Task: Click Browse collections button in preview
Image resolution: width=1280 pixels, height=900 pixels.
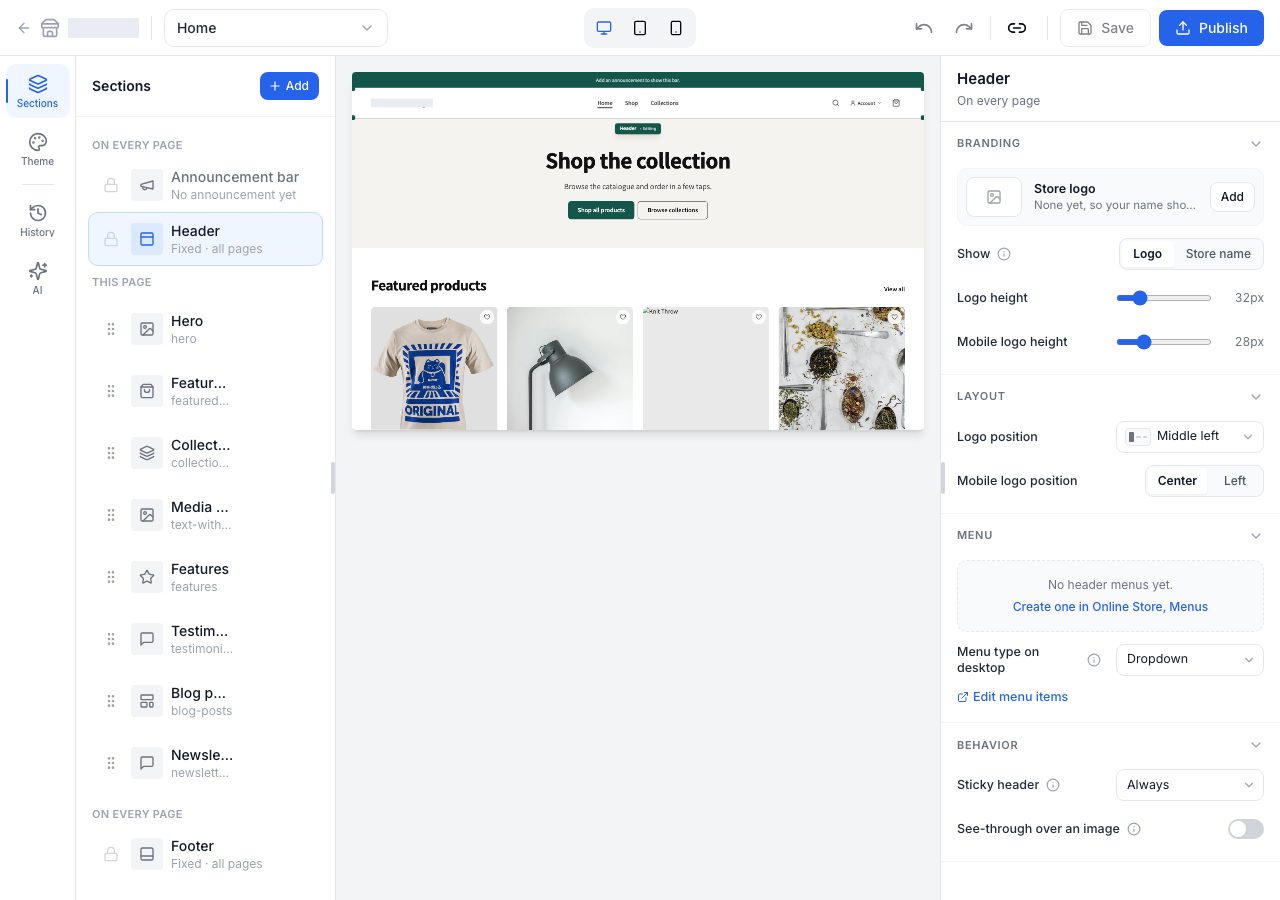Action: click(x=672, y=210)
